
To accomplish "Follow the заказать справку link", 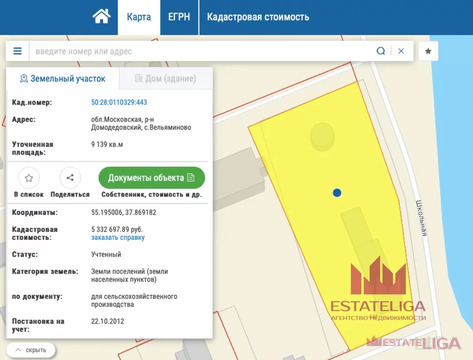I will (x=118, y=238).
